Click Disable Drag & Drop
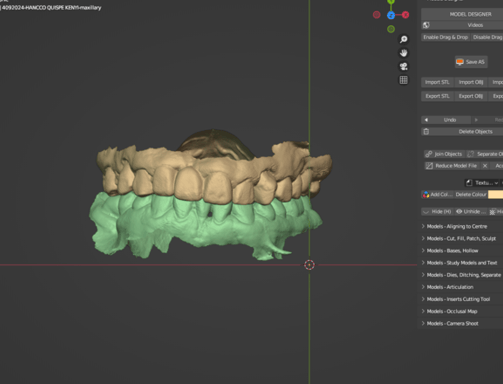 487,37
